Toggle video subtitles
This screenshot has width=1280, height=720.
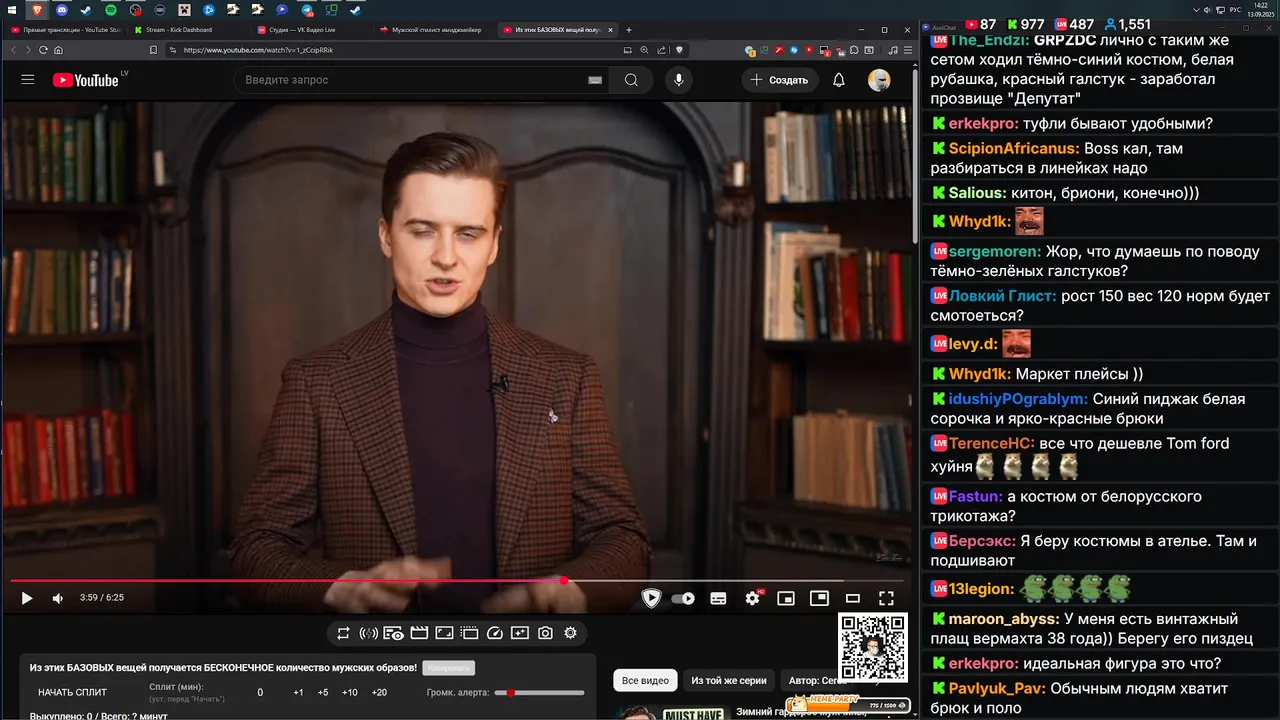pos(718,598)
